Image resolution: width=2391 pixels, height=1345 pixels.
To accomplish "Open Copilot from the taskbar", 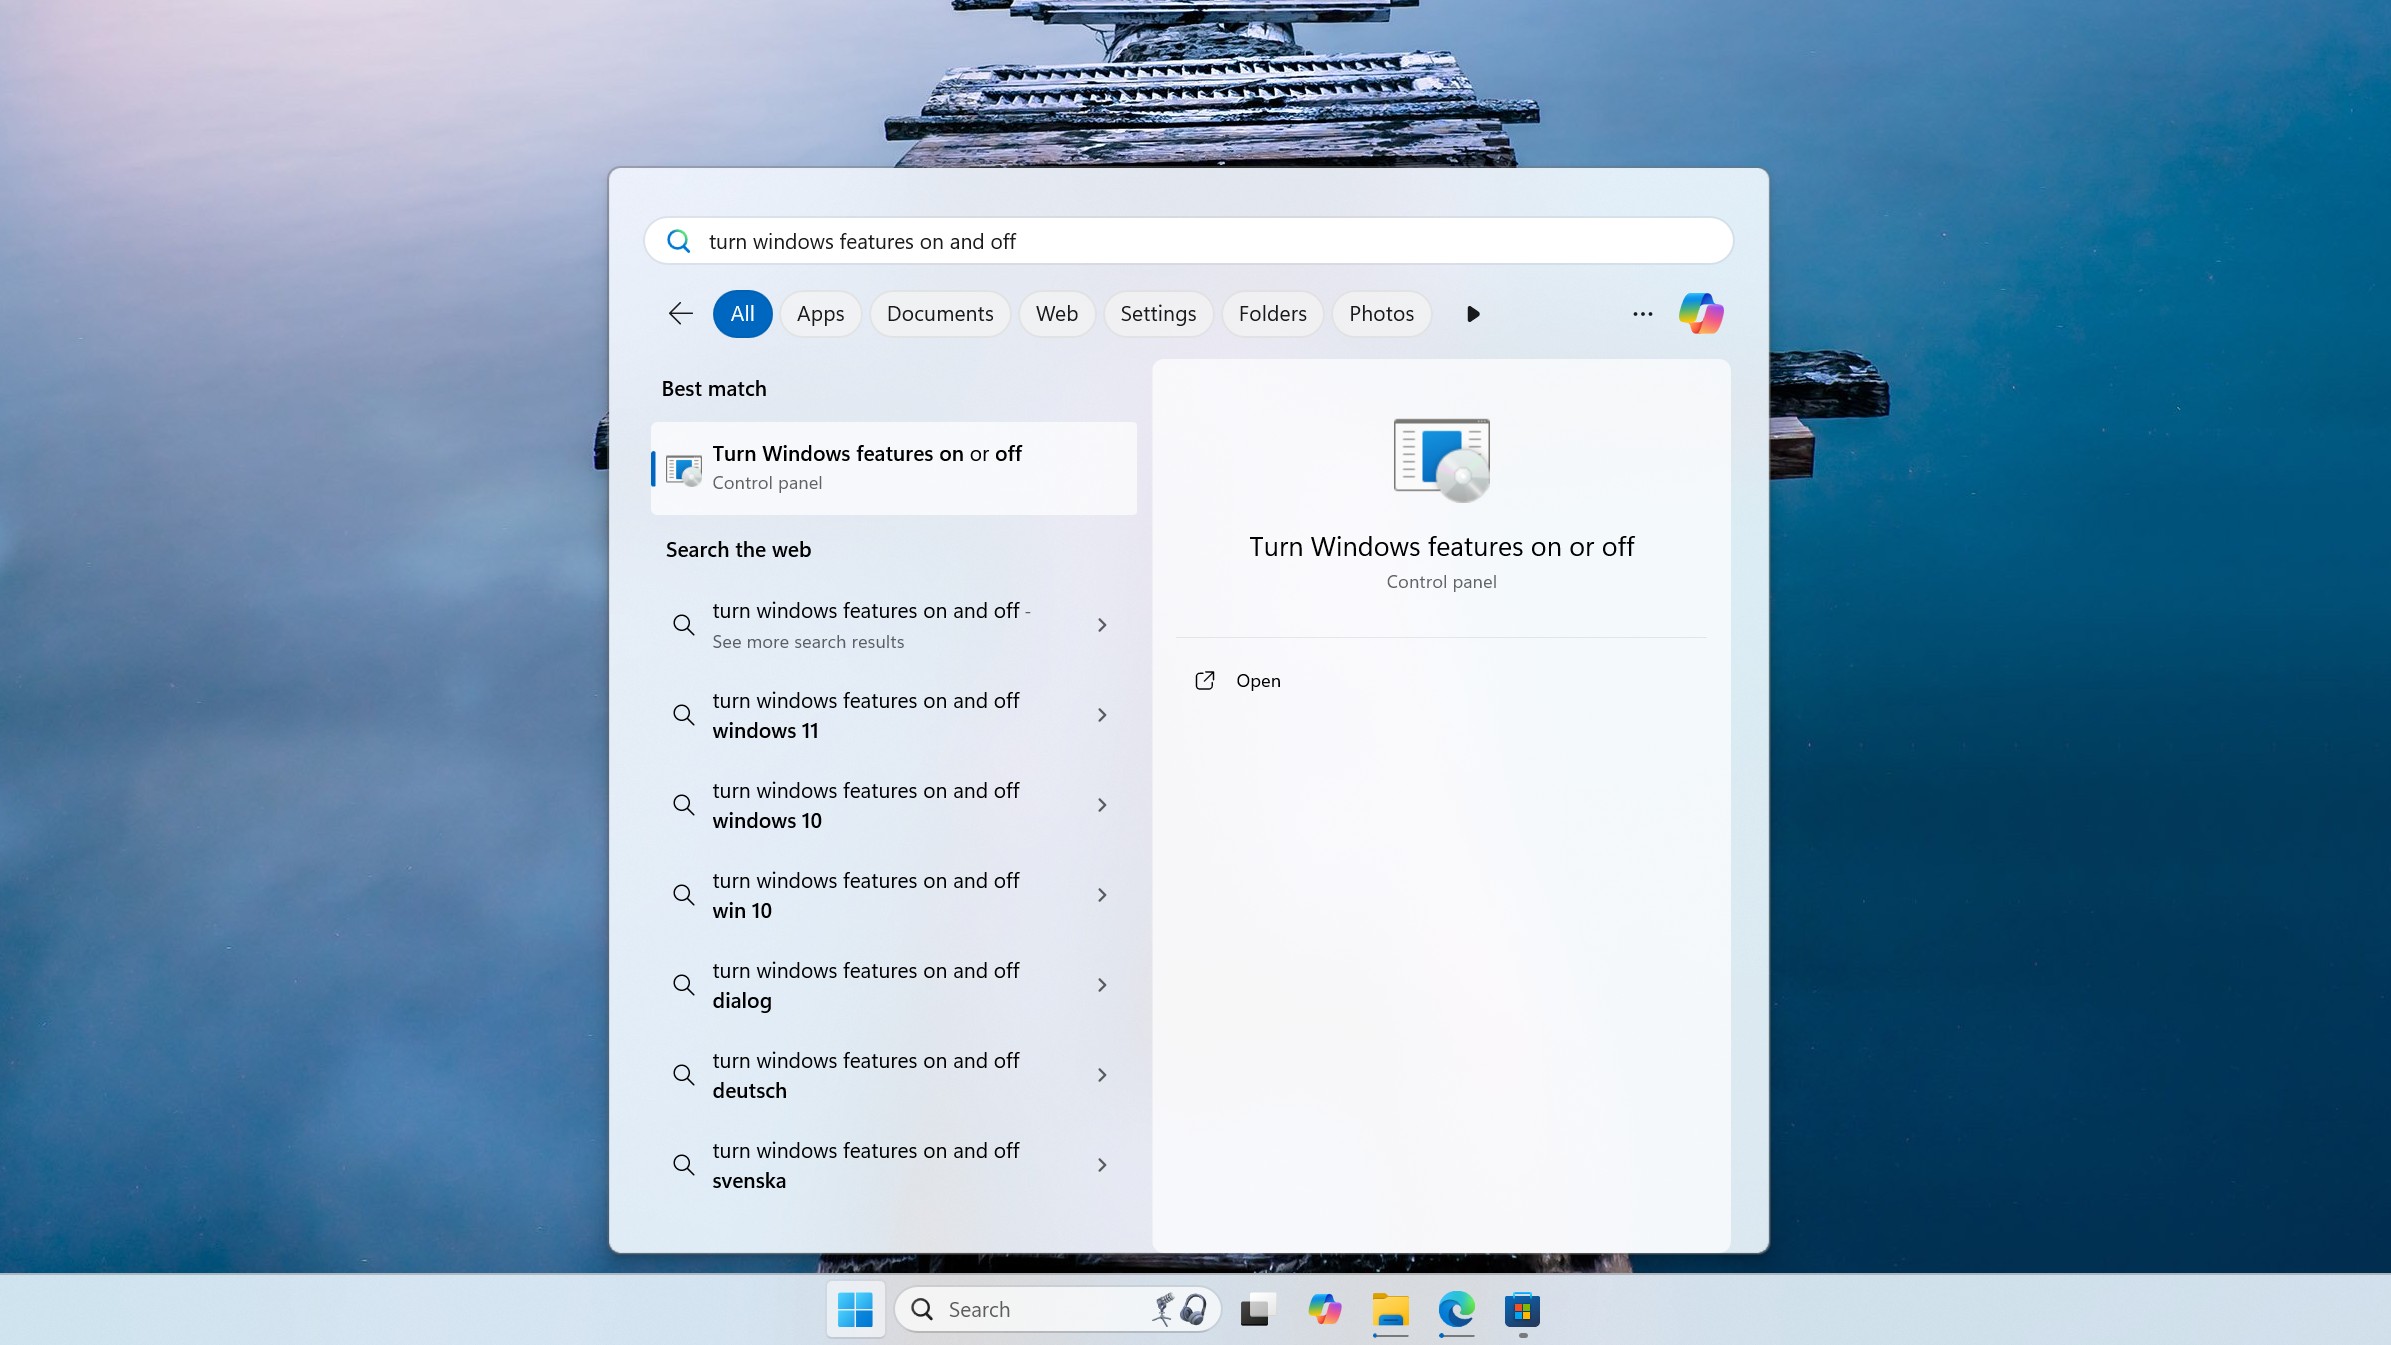I will pos(1323,1308).
